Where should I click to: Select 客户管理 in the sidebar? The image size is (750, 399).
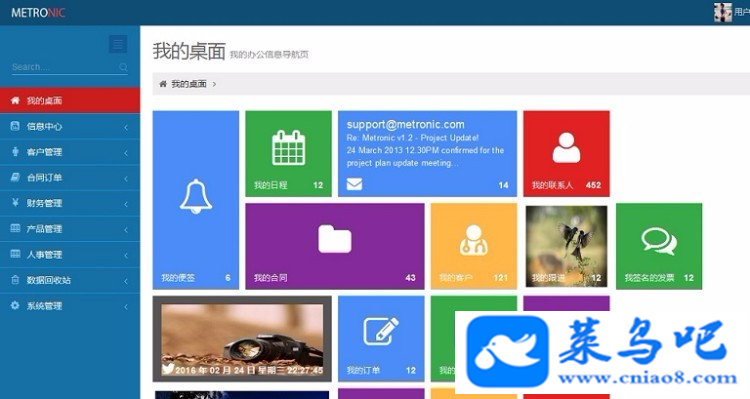pos(70,152)
